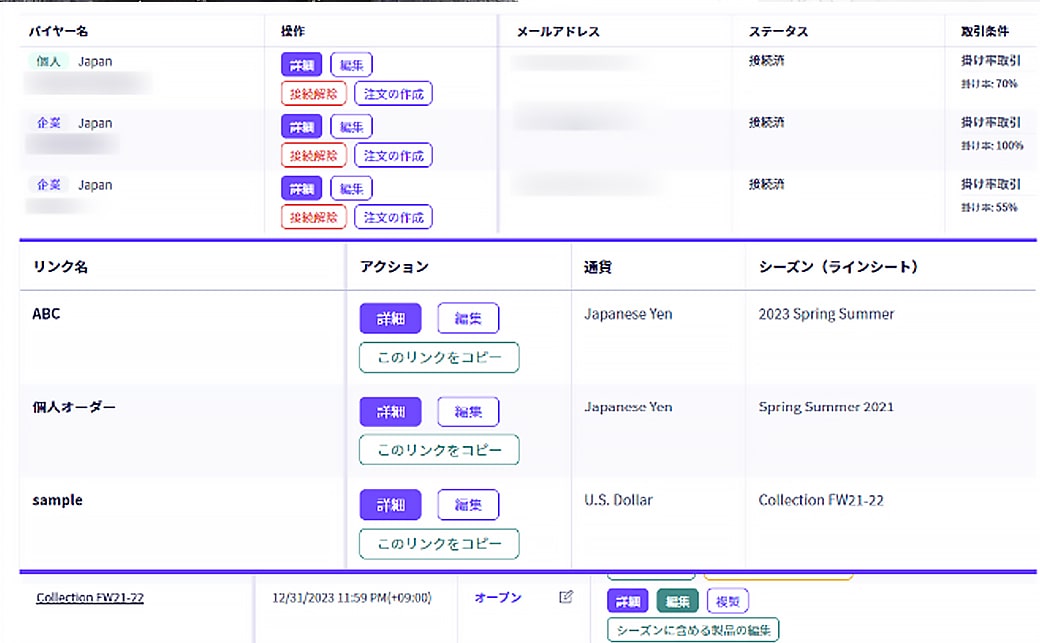Click the sample link name
1040x643 pixels.
click(x=58, y=500)
